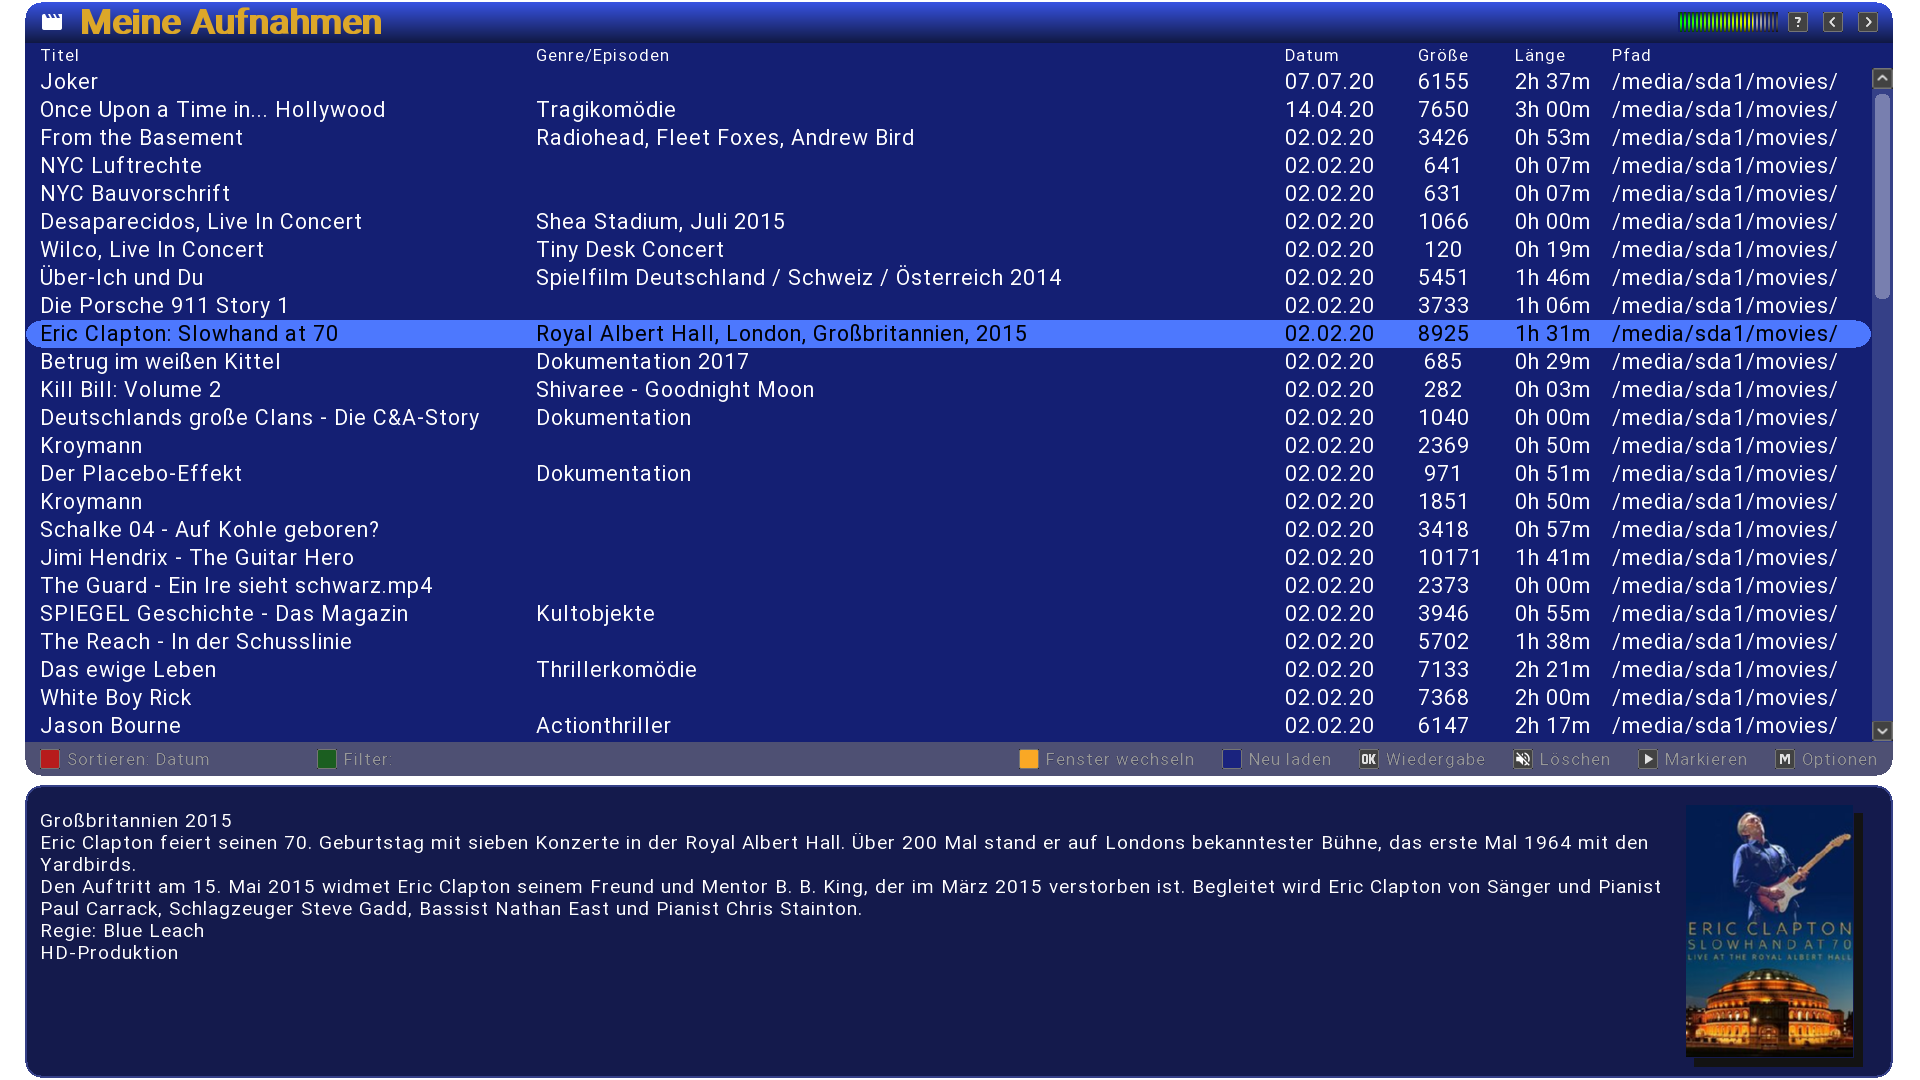Click the M Optionen key icon

coord(1785,760)
